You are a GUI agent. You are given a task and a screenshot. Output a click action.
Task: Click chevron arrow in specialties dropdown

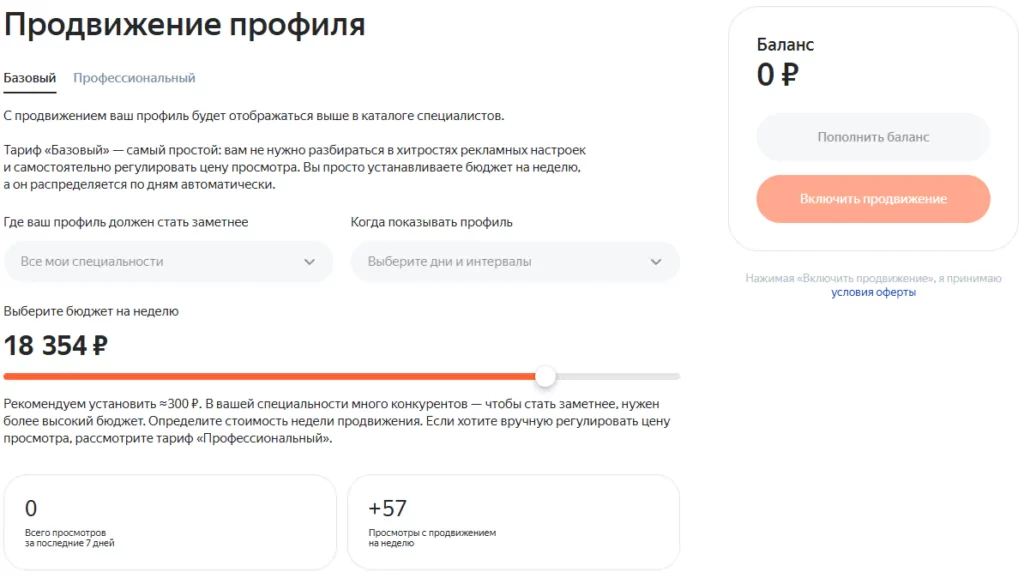pyautogui.click(x=309, y=262)
